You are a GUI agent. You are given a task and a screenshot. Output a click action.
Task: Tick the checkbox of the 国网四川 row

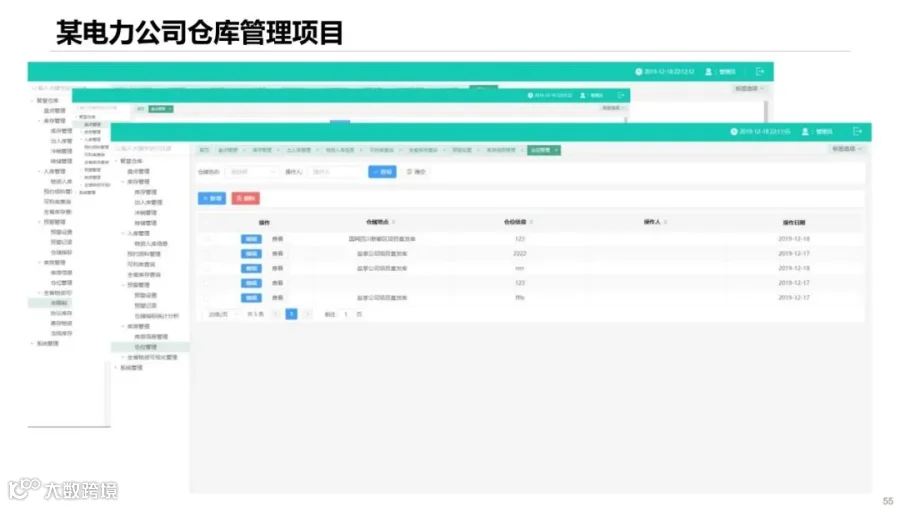click(207, 238)
